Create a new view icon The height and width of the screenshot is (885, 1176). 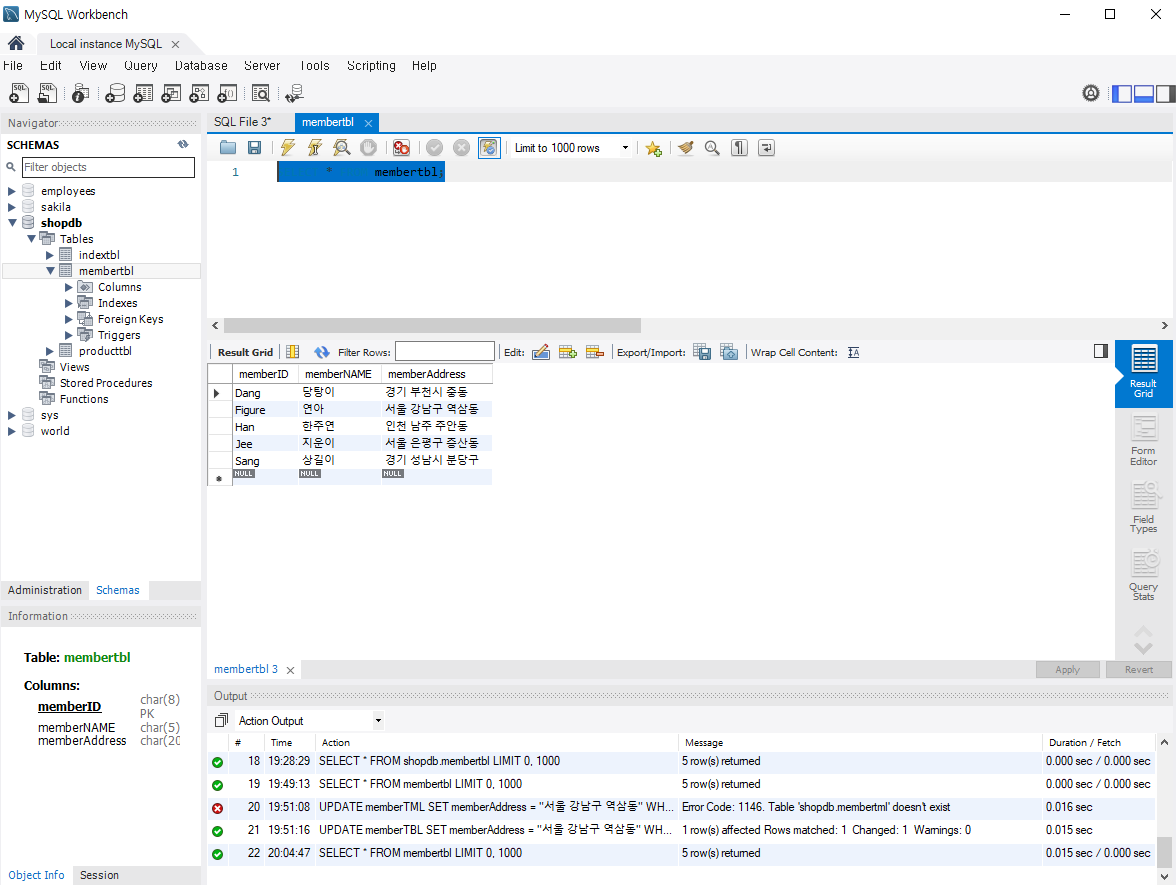point(171,93)
